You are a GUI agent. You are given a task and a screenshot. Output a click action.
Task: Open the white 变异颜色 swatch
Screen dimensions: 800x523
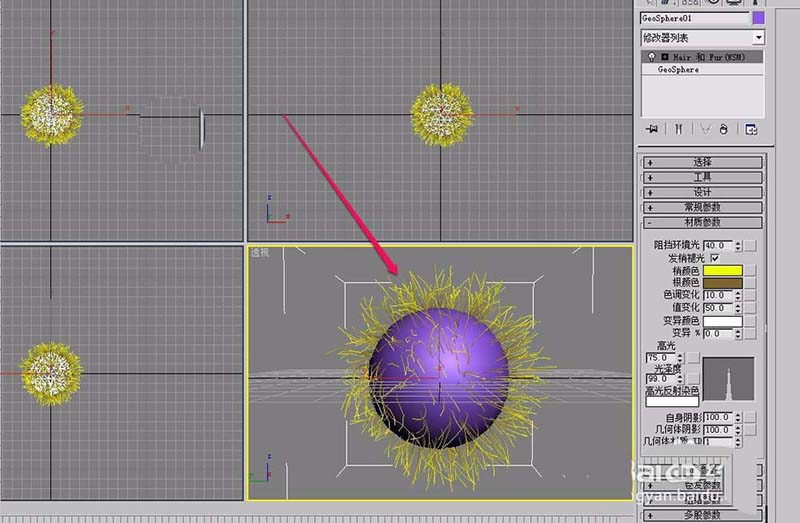pos(722,321)
